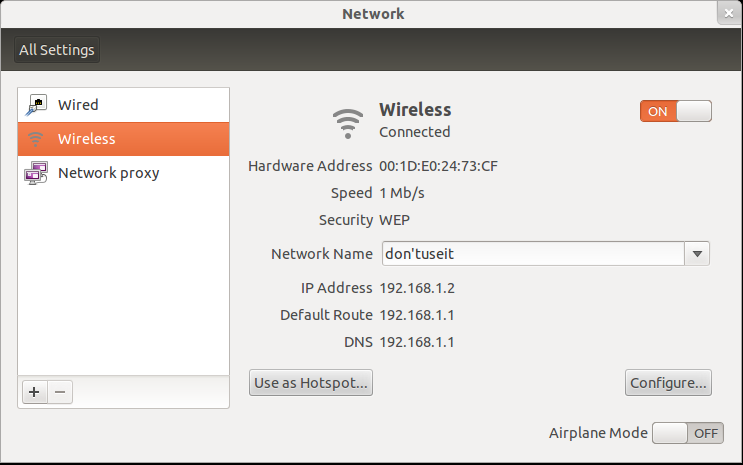The width and height of the screenshot is (743, 465).
Task: Click the don'tuseit network name field
Action: [532, 254]
